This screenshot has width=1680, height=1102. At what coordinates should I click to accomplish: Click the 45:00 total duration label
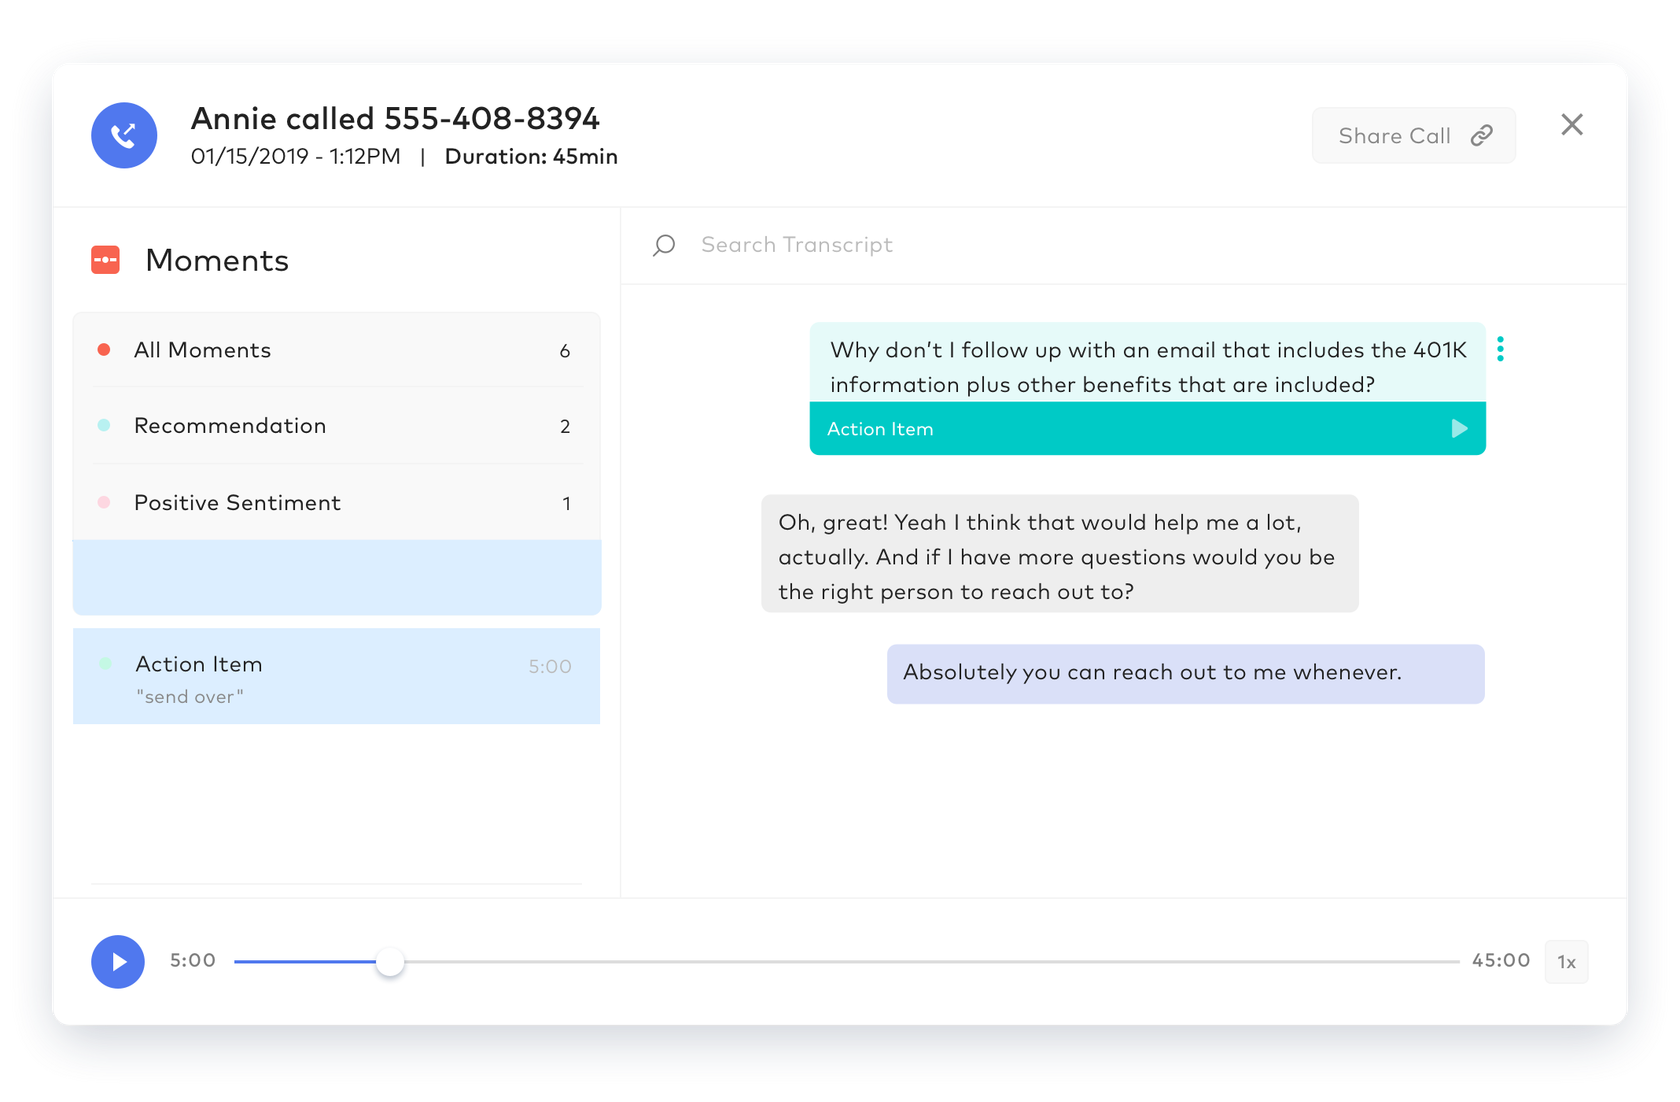pos(1500,961)
